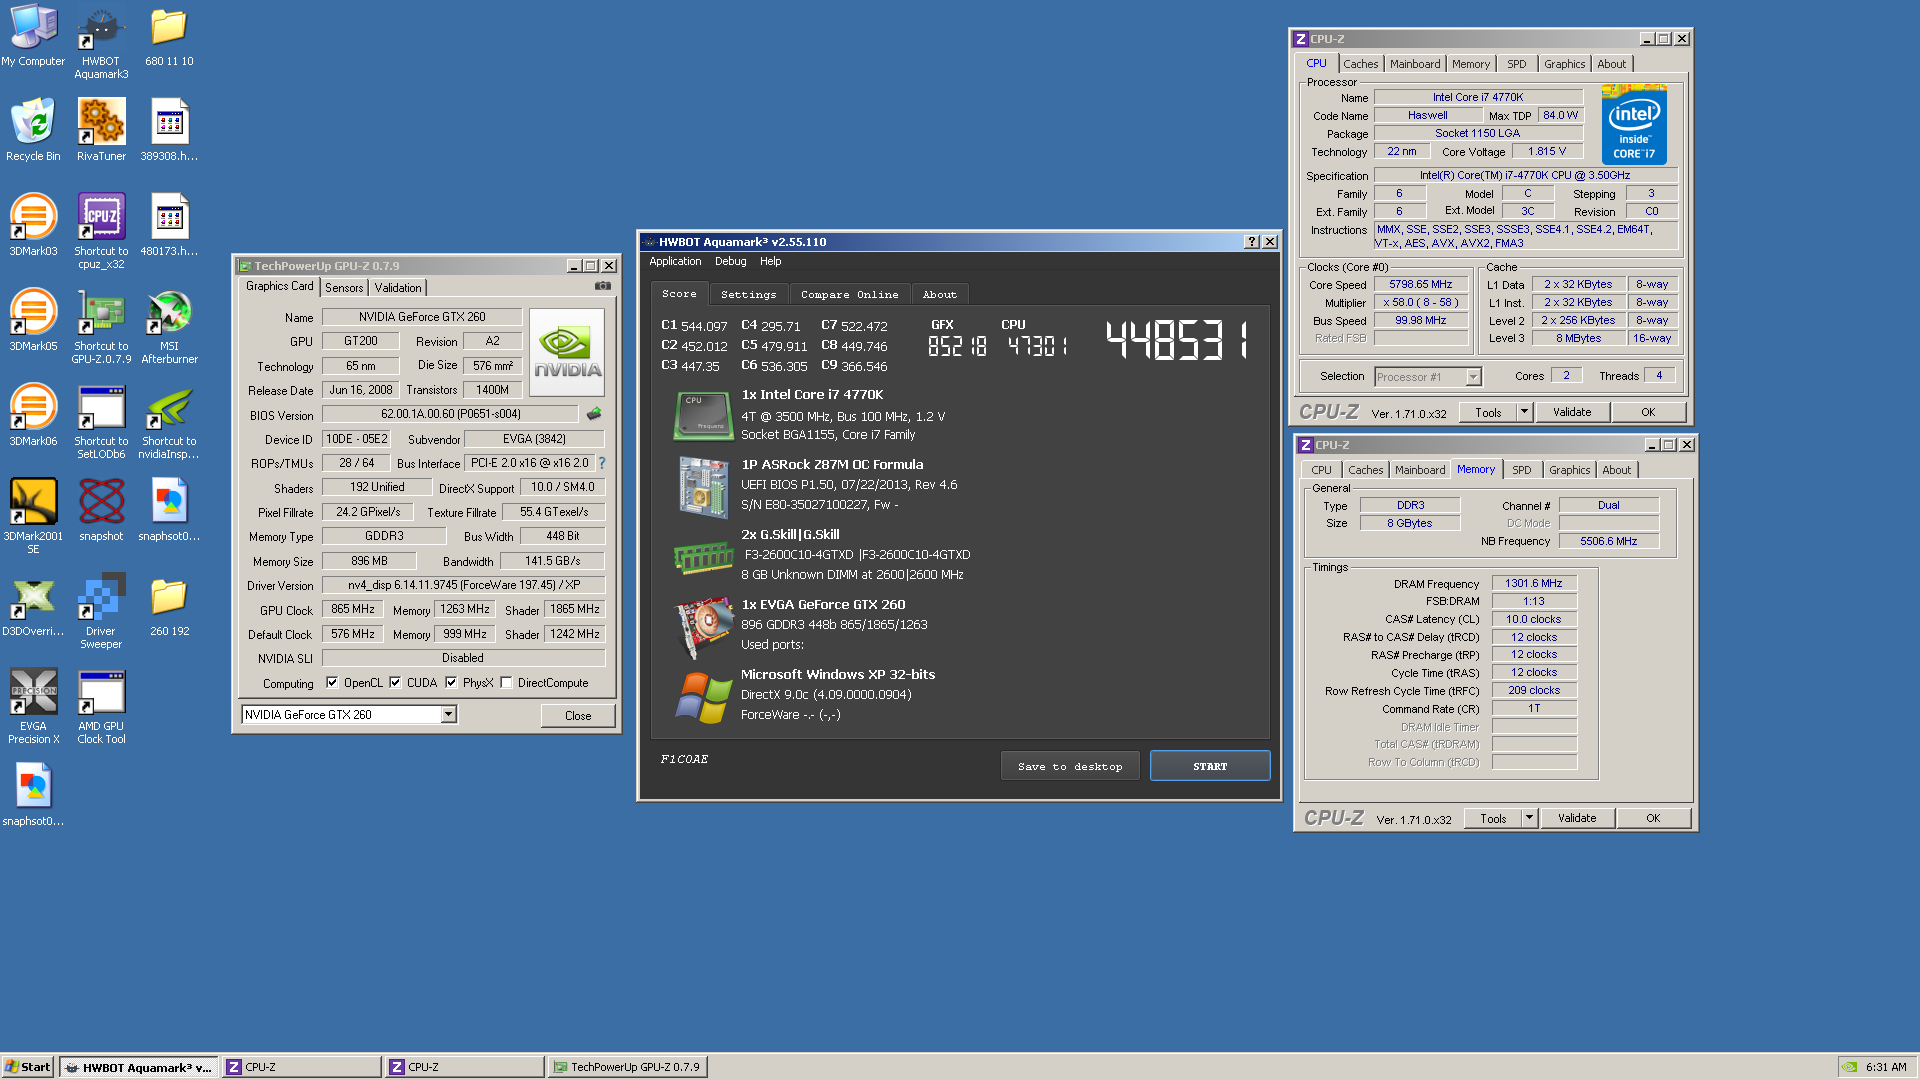This screenshot has width=1920, height=1080.
Task: Open Shortcut to SetLODb6 icon
Action: [101, 421]
